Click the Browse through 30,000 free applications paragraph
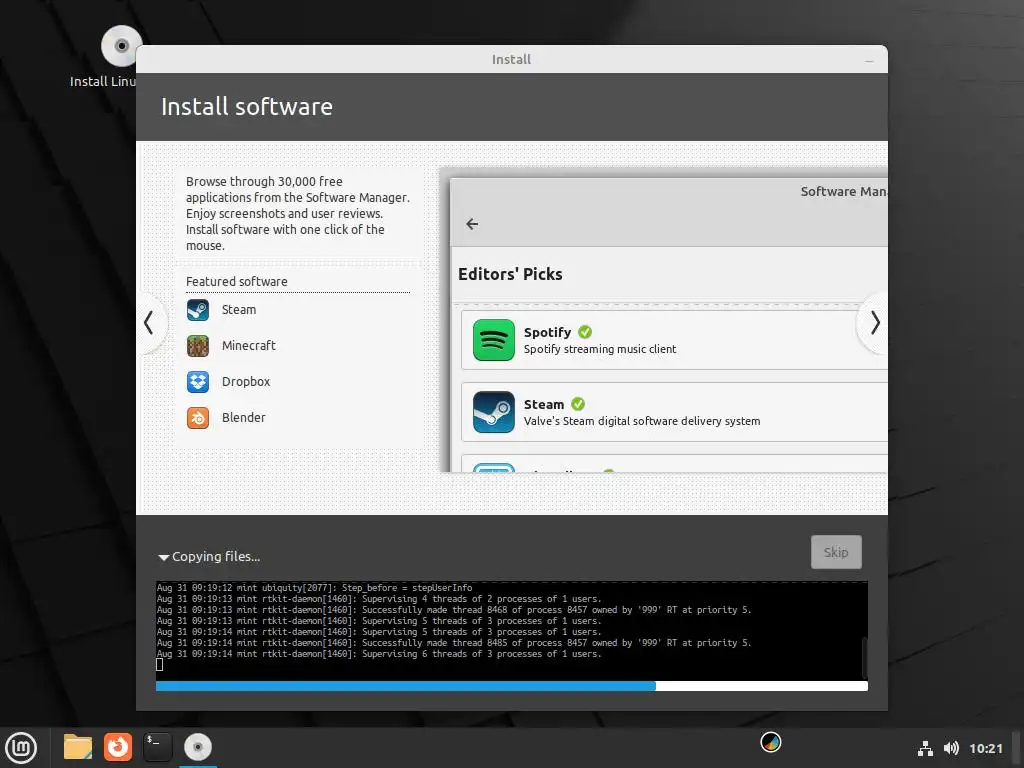Screen dimensions: 1024x768 [x=298, y=214]
